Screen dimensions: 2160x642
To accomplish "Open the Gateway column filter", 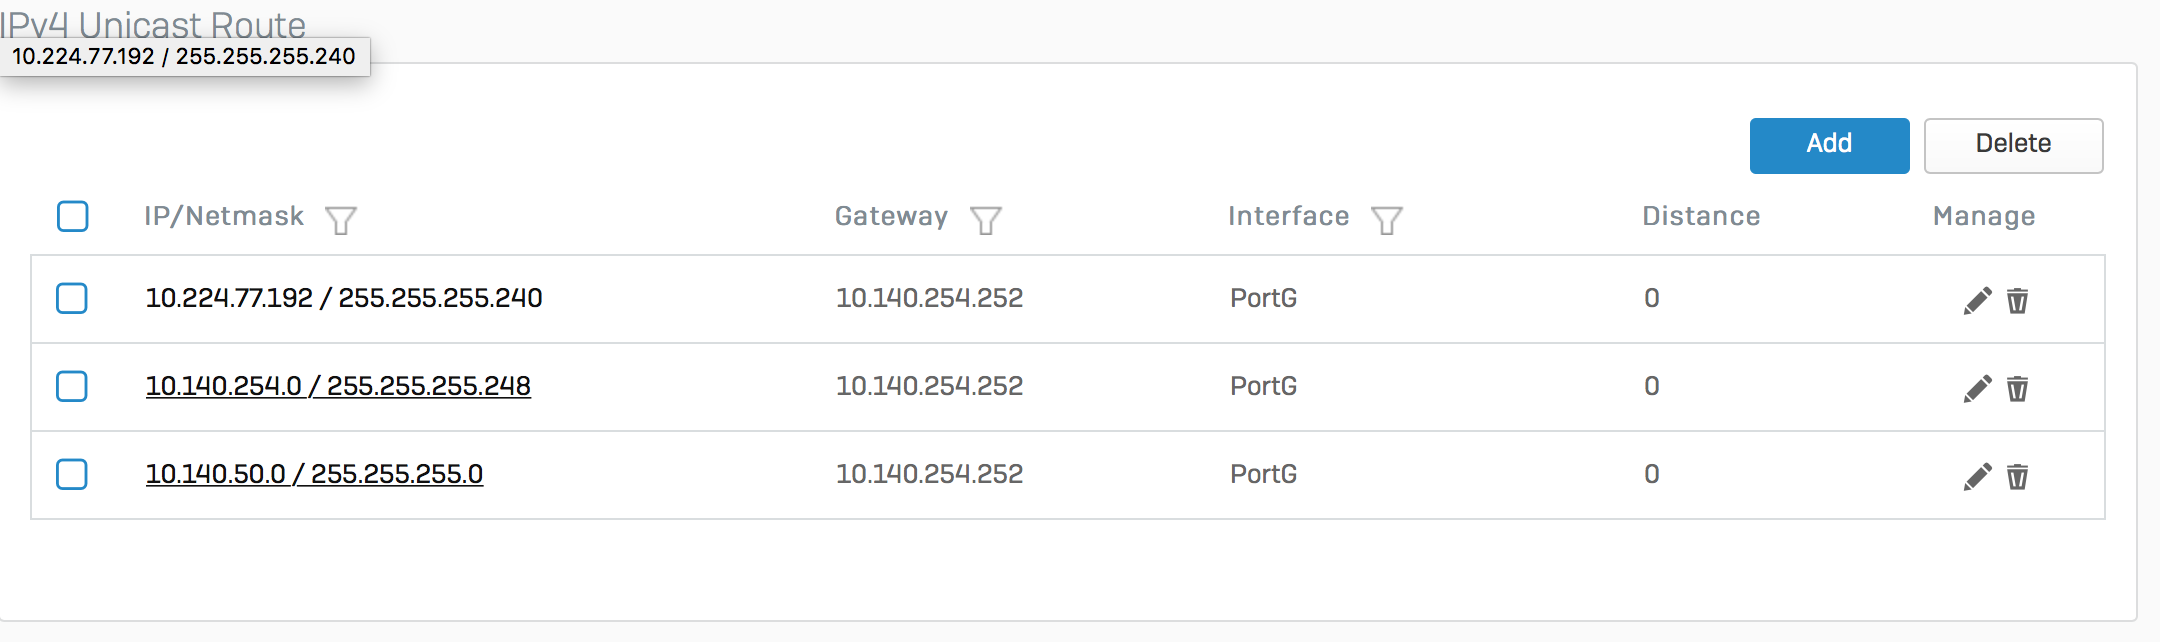I will (986, 219).
